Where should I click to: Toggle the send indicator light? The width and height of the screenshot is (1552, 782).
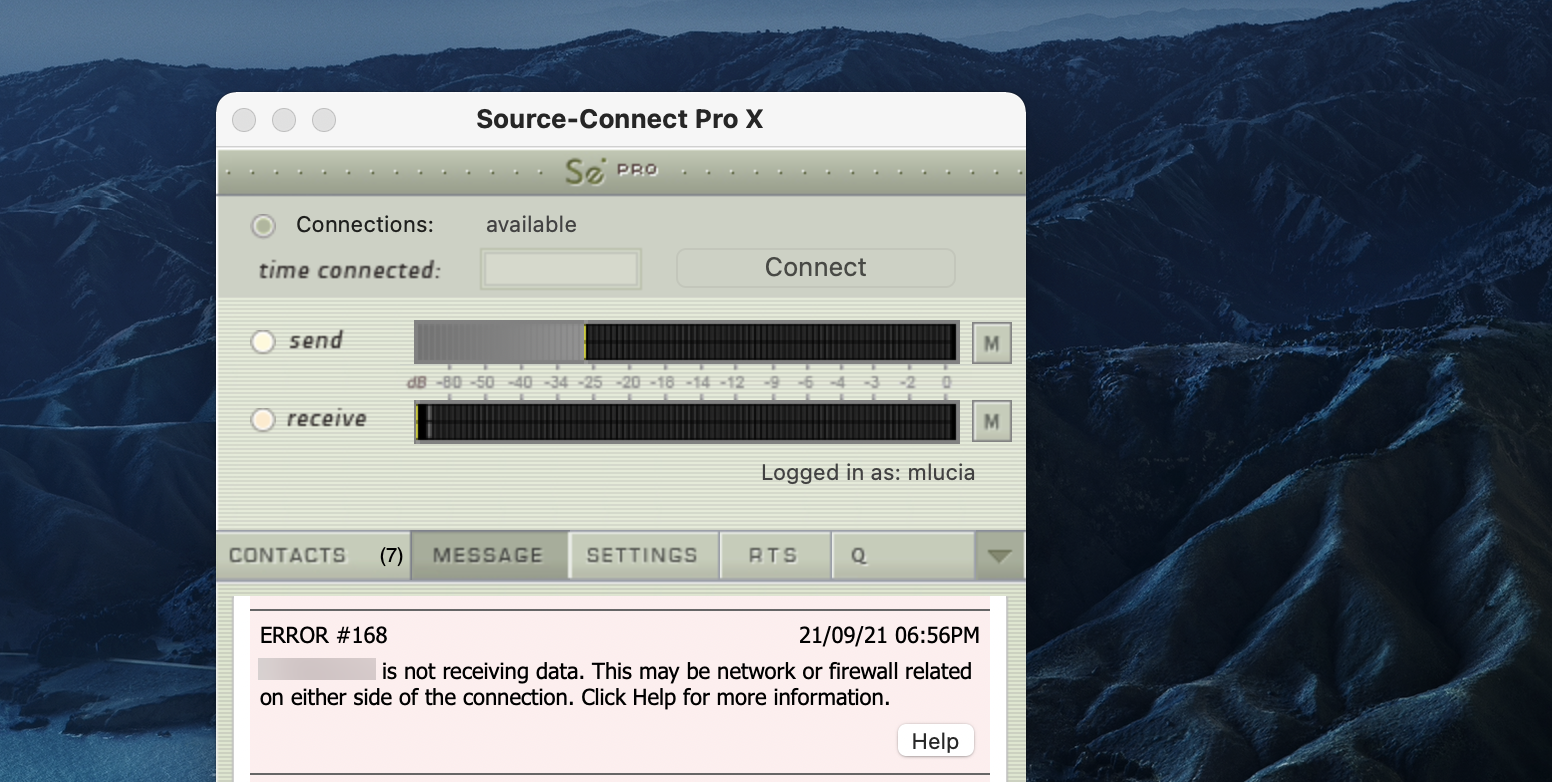263,342
